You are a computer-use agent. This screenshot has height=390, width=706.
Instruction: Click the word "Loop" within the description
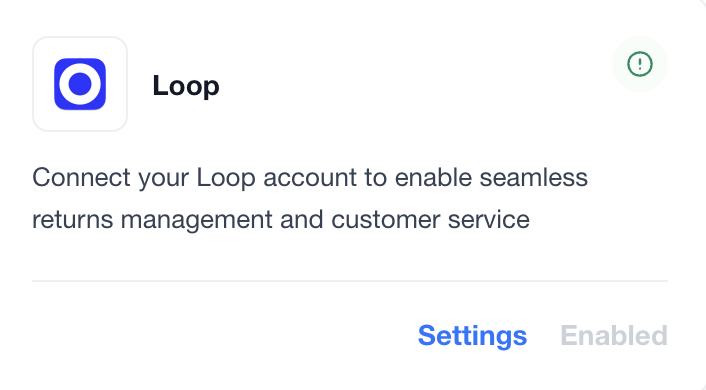pyautogui.click(x=226, y=178)
